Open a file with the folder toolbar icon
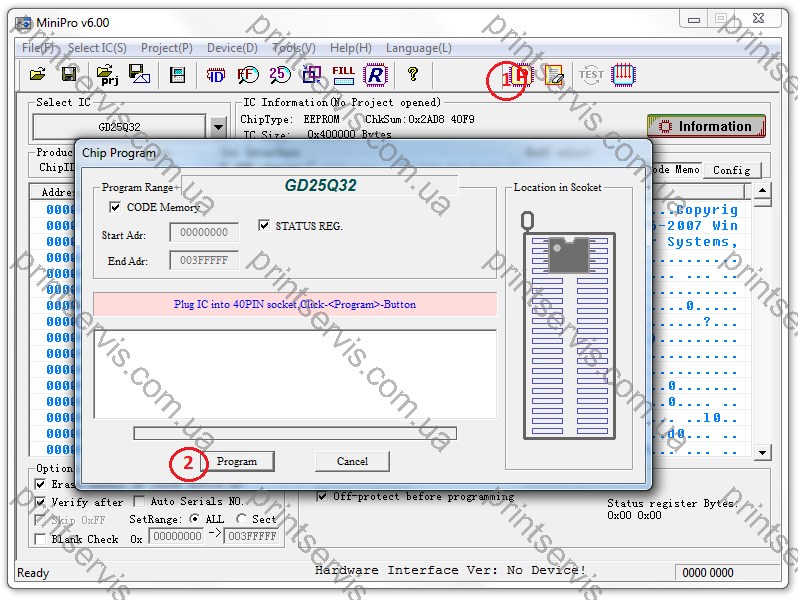Screen dimensions: 798x600 click(37, 74)
